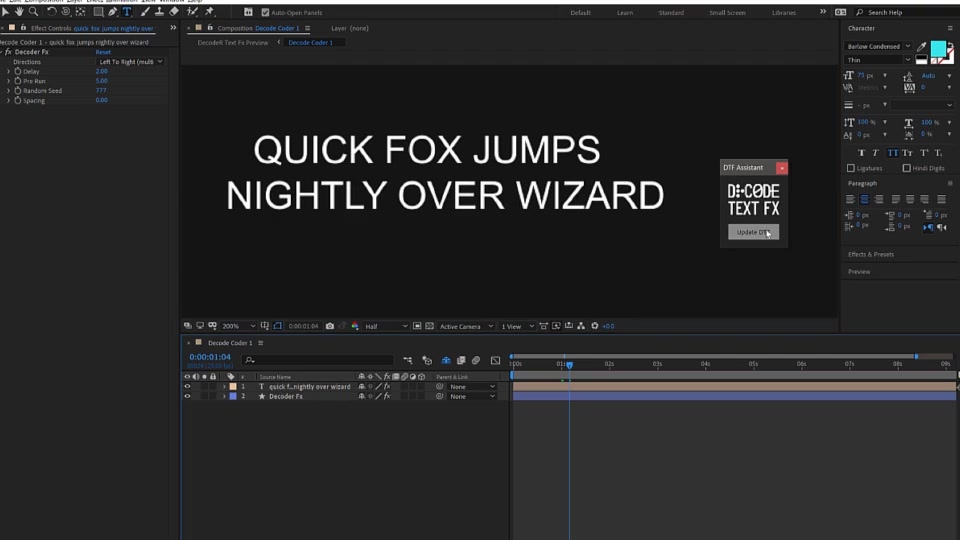Open the 1 View layout dropdown

pos(517,326)
